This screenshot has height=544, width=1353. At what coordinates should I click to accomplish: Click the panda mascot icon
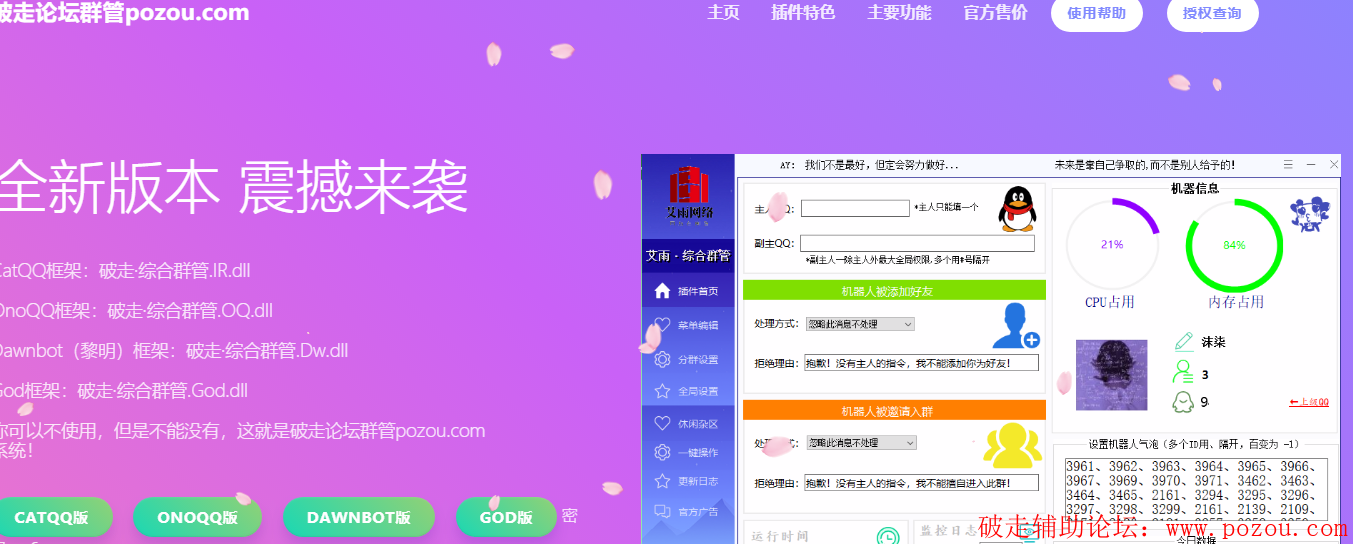pyautogui.click(x=1309, y=214)
